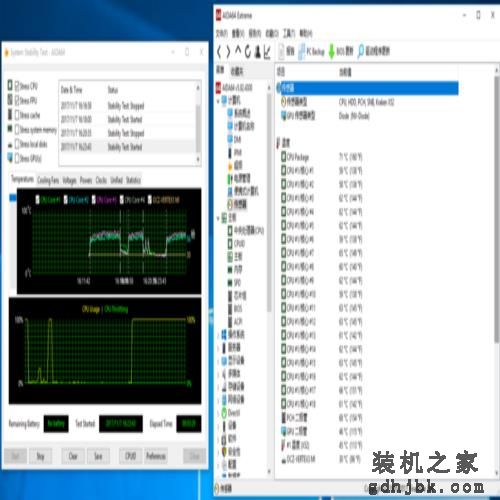This screenshot has height=500, width=500.
Task: Click the sensor list vertical scrollbar
Action: point(496,208)
